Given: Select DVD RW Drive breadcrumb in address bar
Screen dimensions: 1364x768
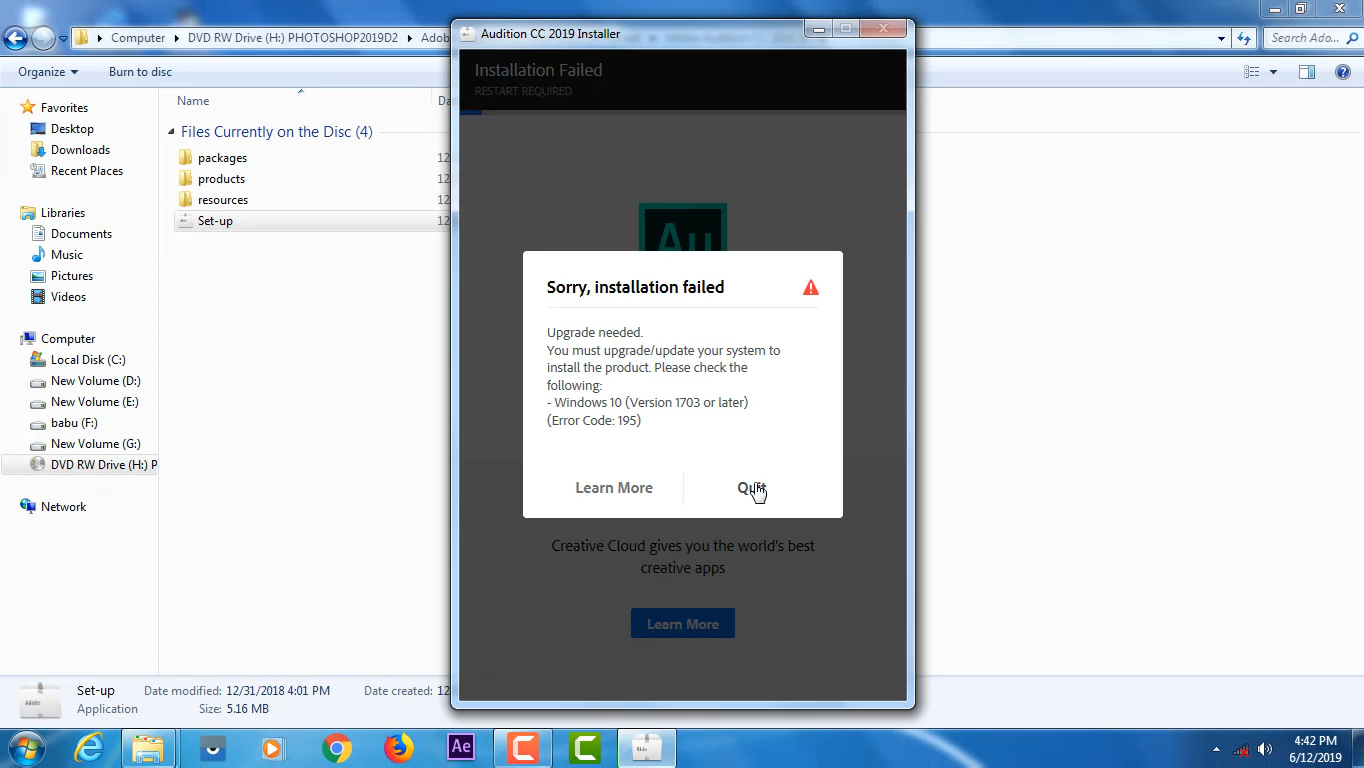Looking at the screenshot, I should click(x=292, y=38).
